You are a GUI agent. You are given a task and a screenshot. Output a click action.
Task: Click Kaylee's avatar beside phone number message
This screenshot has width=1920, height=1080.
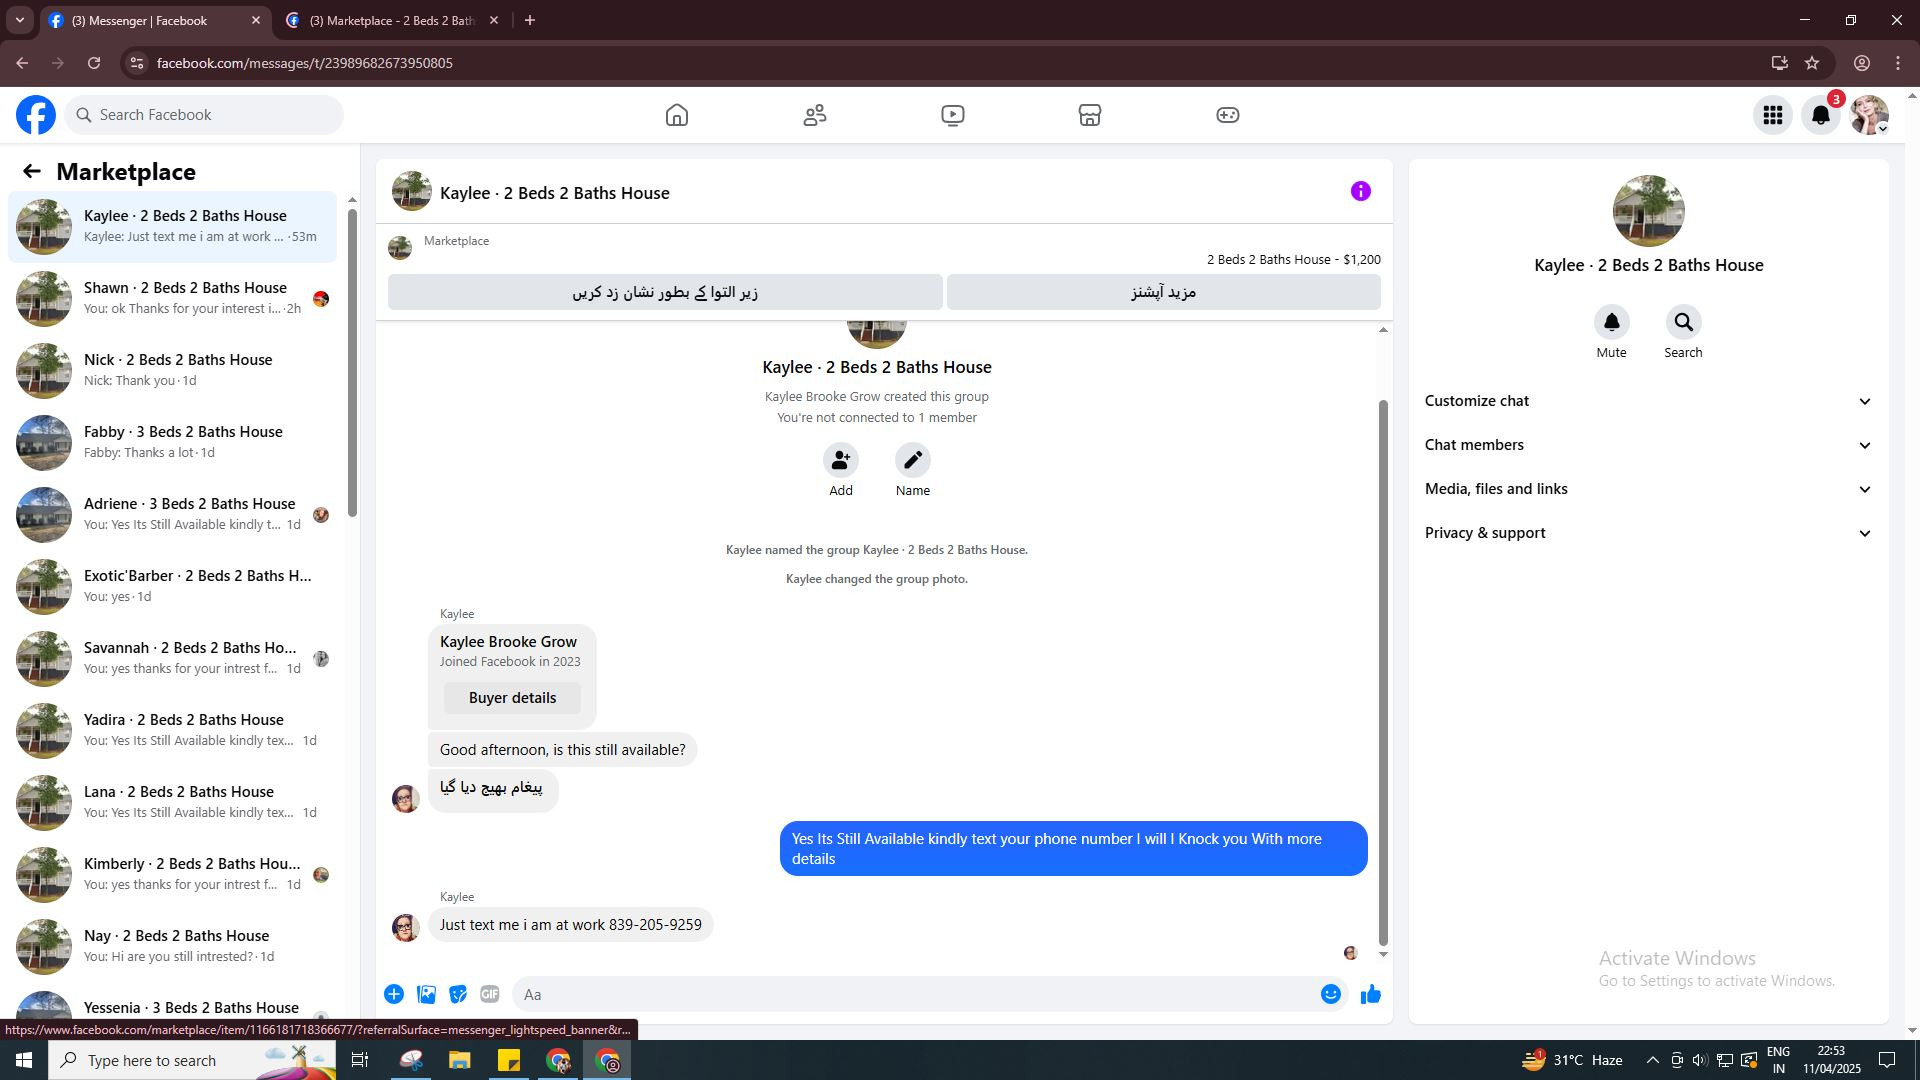(406, 928)
